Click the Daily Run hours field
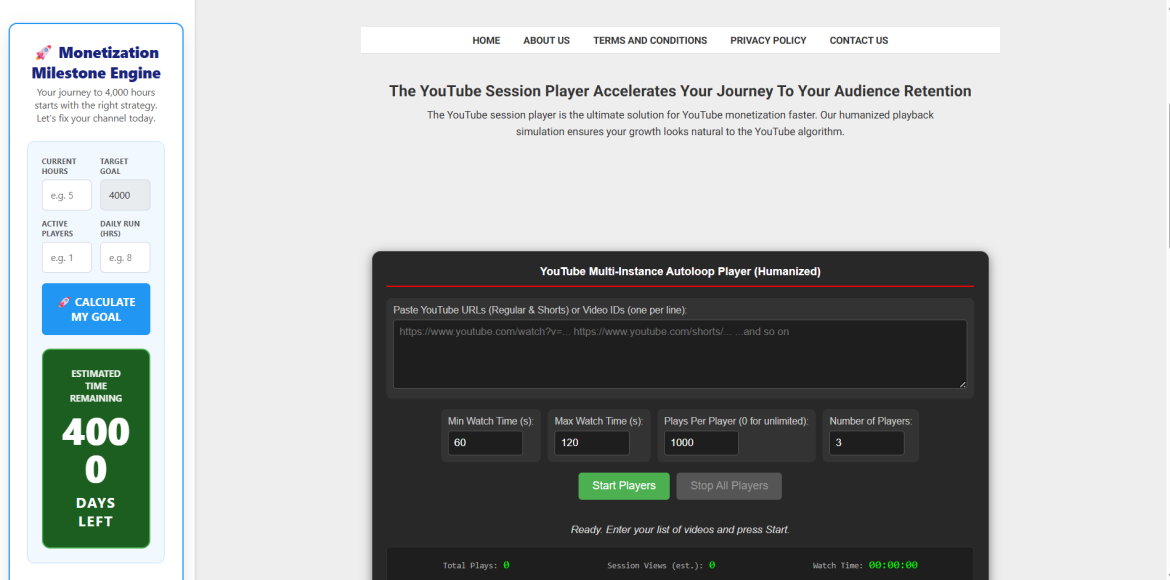Image resolution: width=1170 pixels, height=580 pixels. (125, 257)
